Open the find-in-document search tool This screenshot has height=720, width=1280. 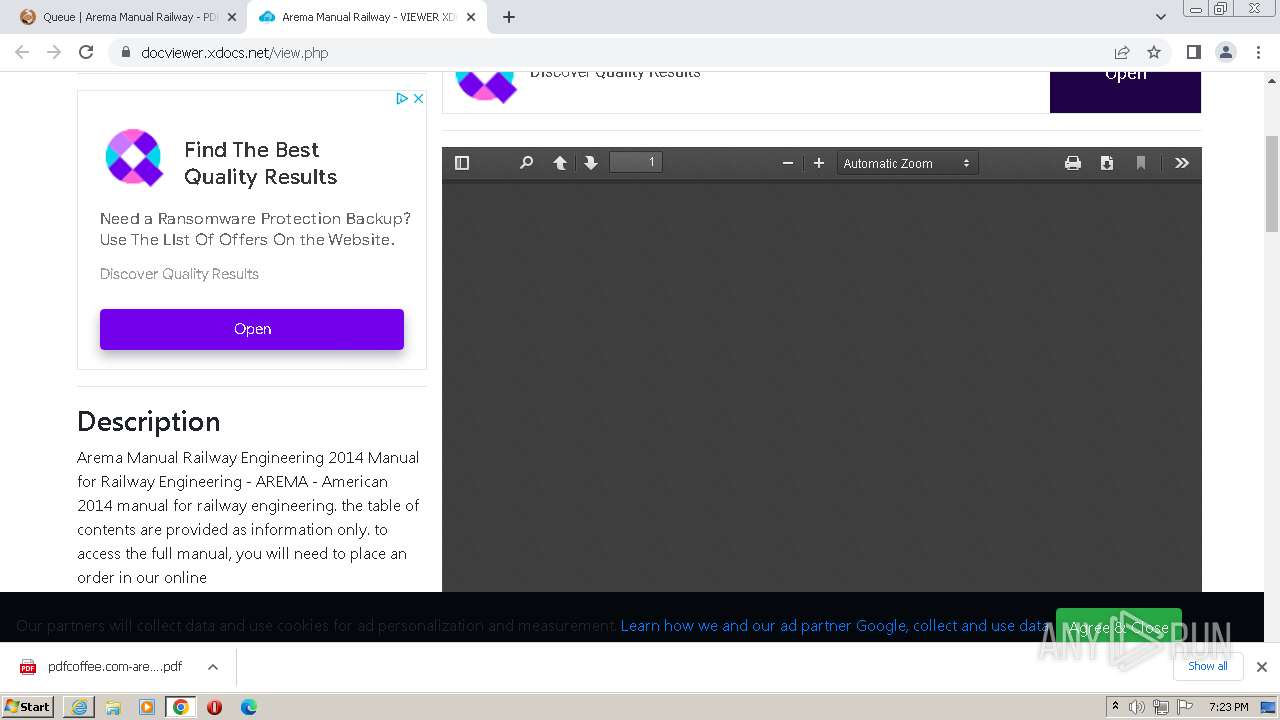(526, 163)
